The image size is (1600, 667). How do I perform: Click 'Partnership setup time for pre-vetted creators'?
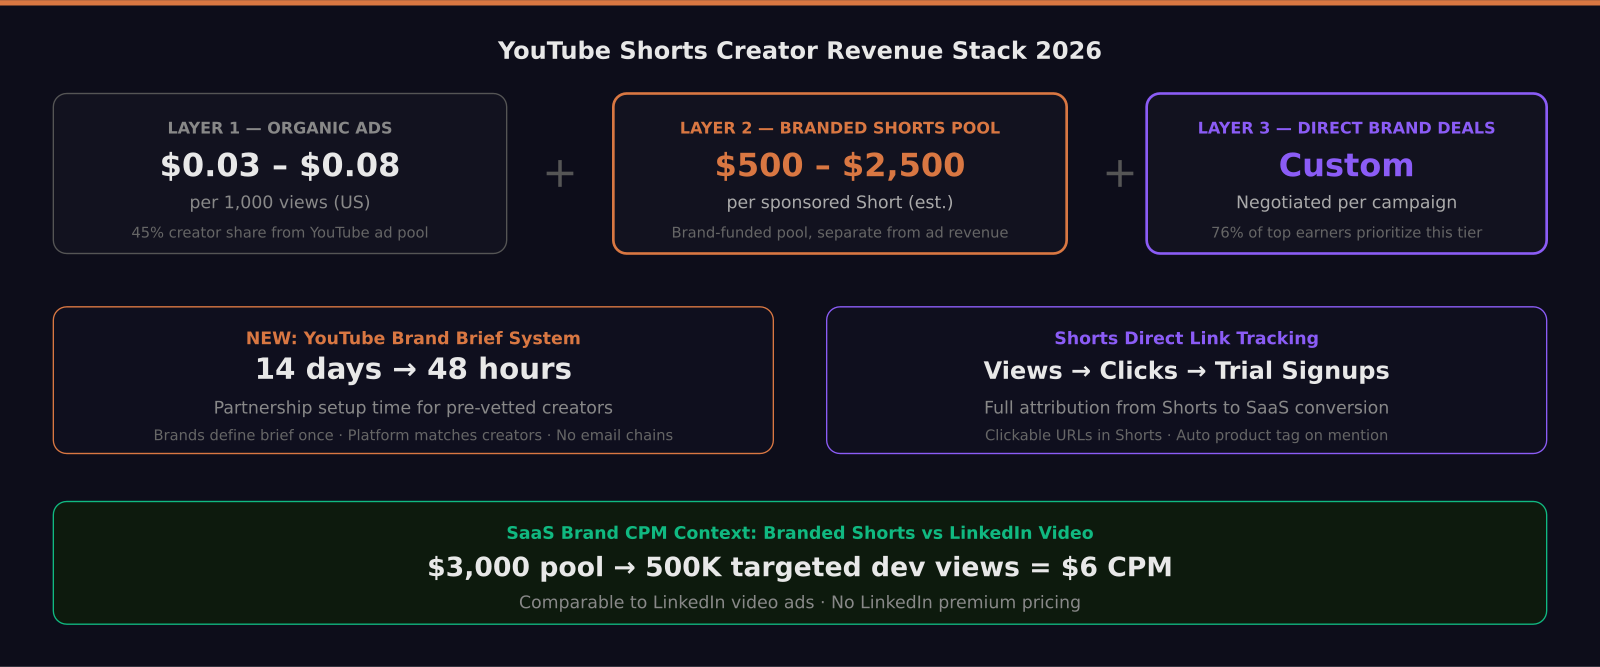pos(413,408)
